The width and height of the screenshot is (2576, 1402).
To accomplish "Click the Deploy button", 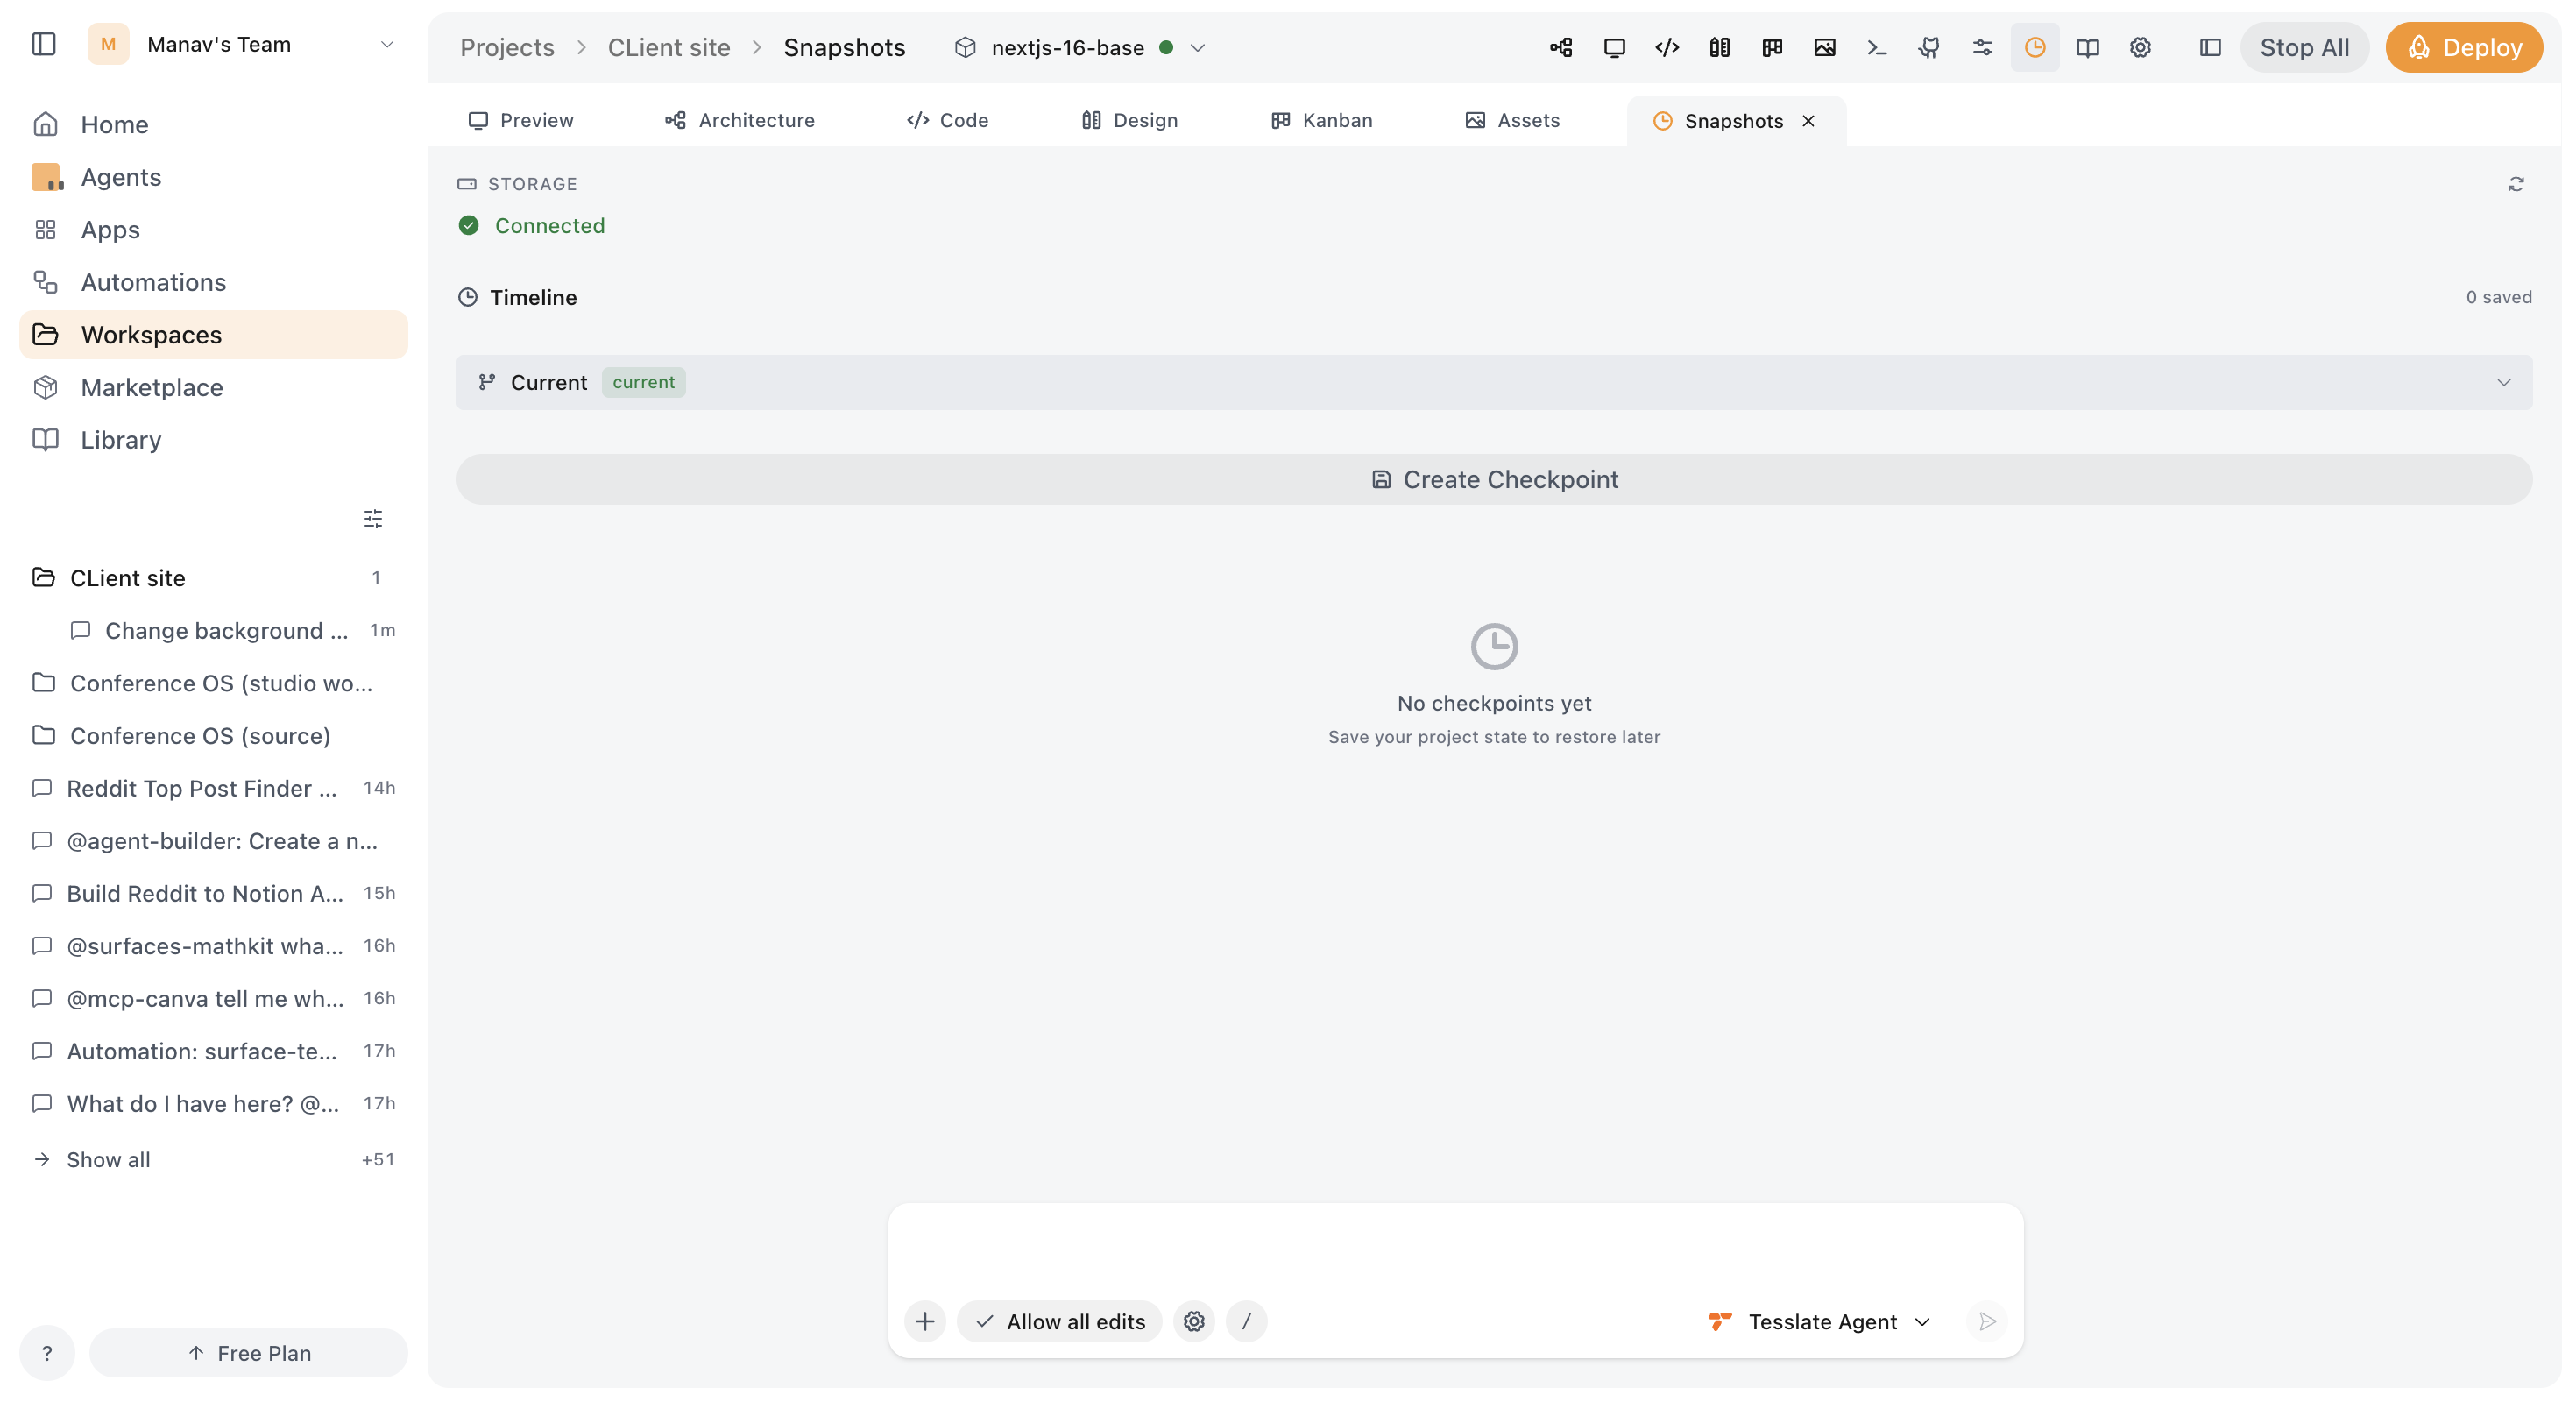I will (x=2464, y=47).
